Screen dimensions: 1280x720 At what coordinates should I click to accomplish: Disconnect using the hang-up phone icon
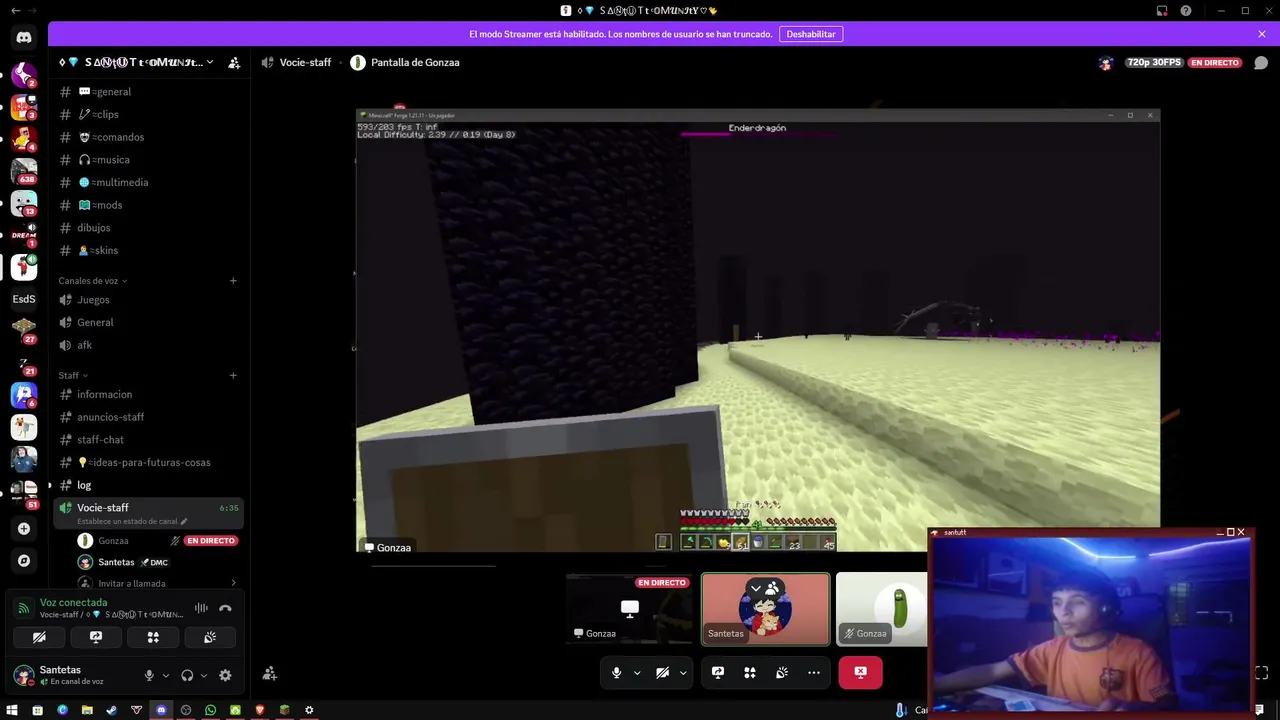point(225,608)
